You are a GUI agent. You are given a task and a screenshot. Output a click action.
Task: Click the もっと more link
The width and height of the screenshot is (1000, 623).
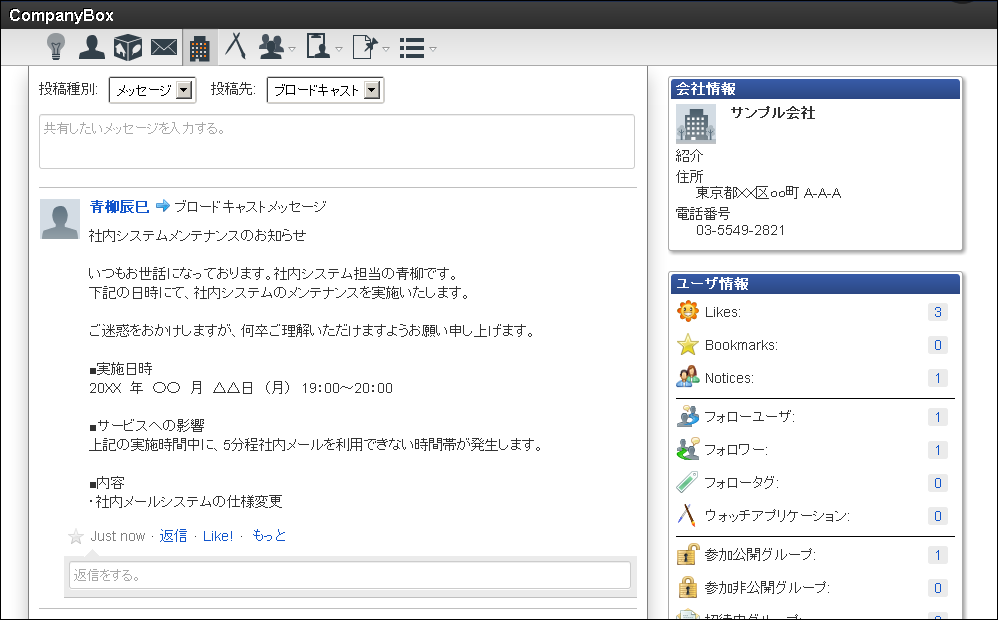point(269,536)
